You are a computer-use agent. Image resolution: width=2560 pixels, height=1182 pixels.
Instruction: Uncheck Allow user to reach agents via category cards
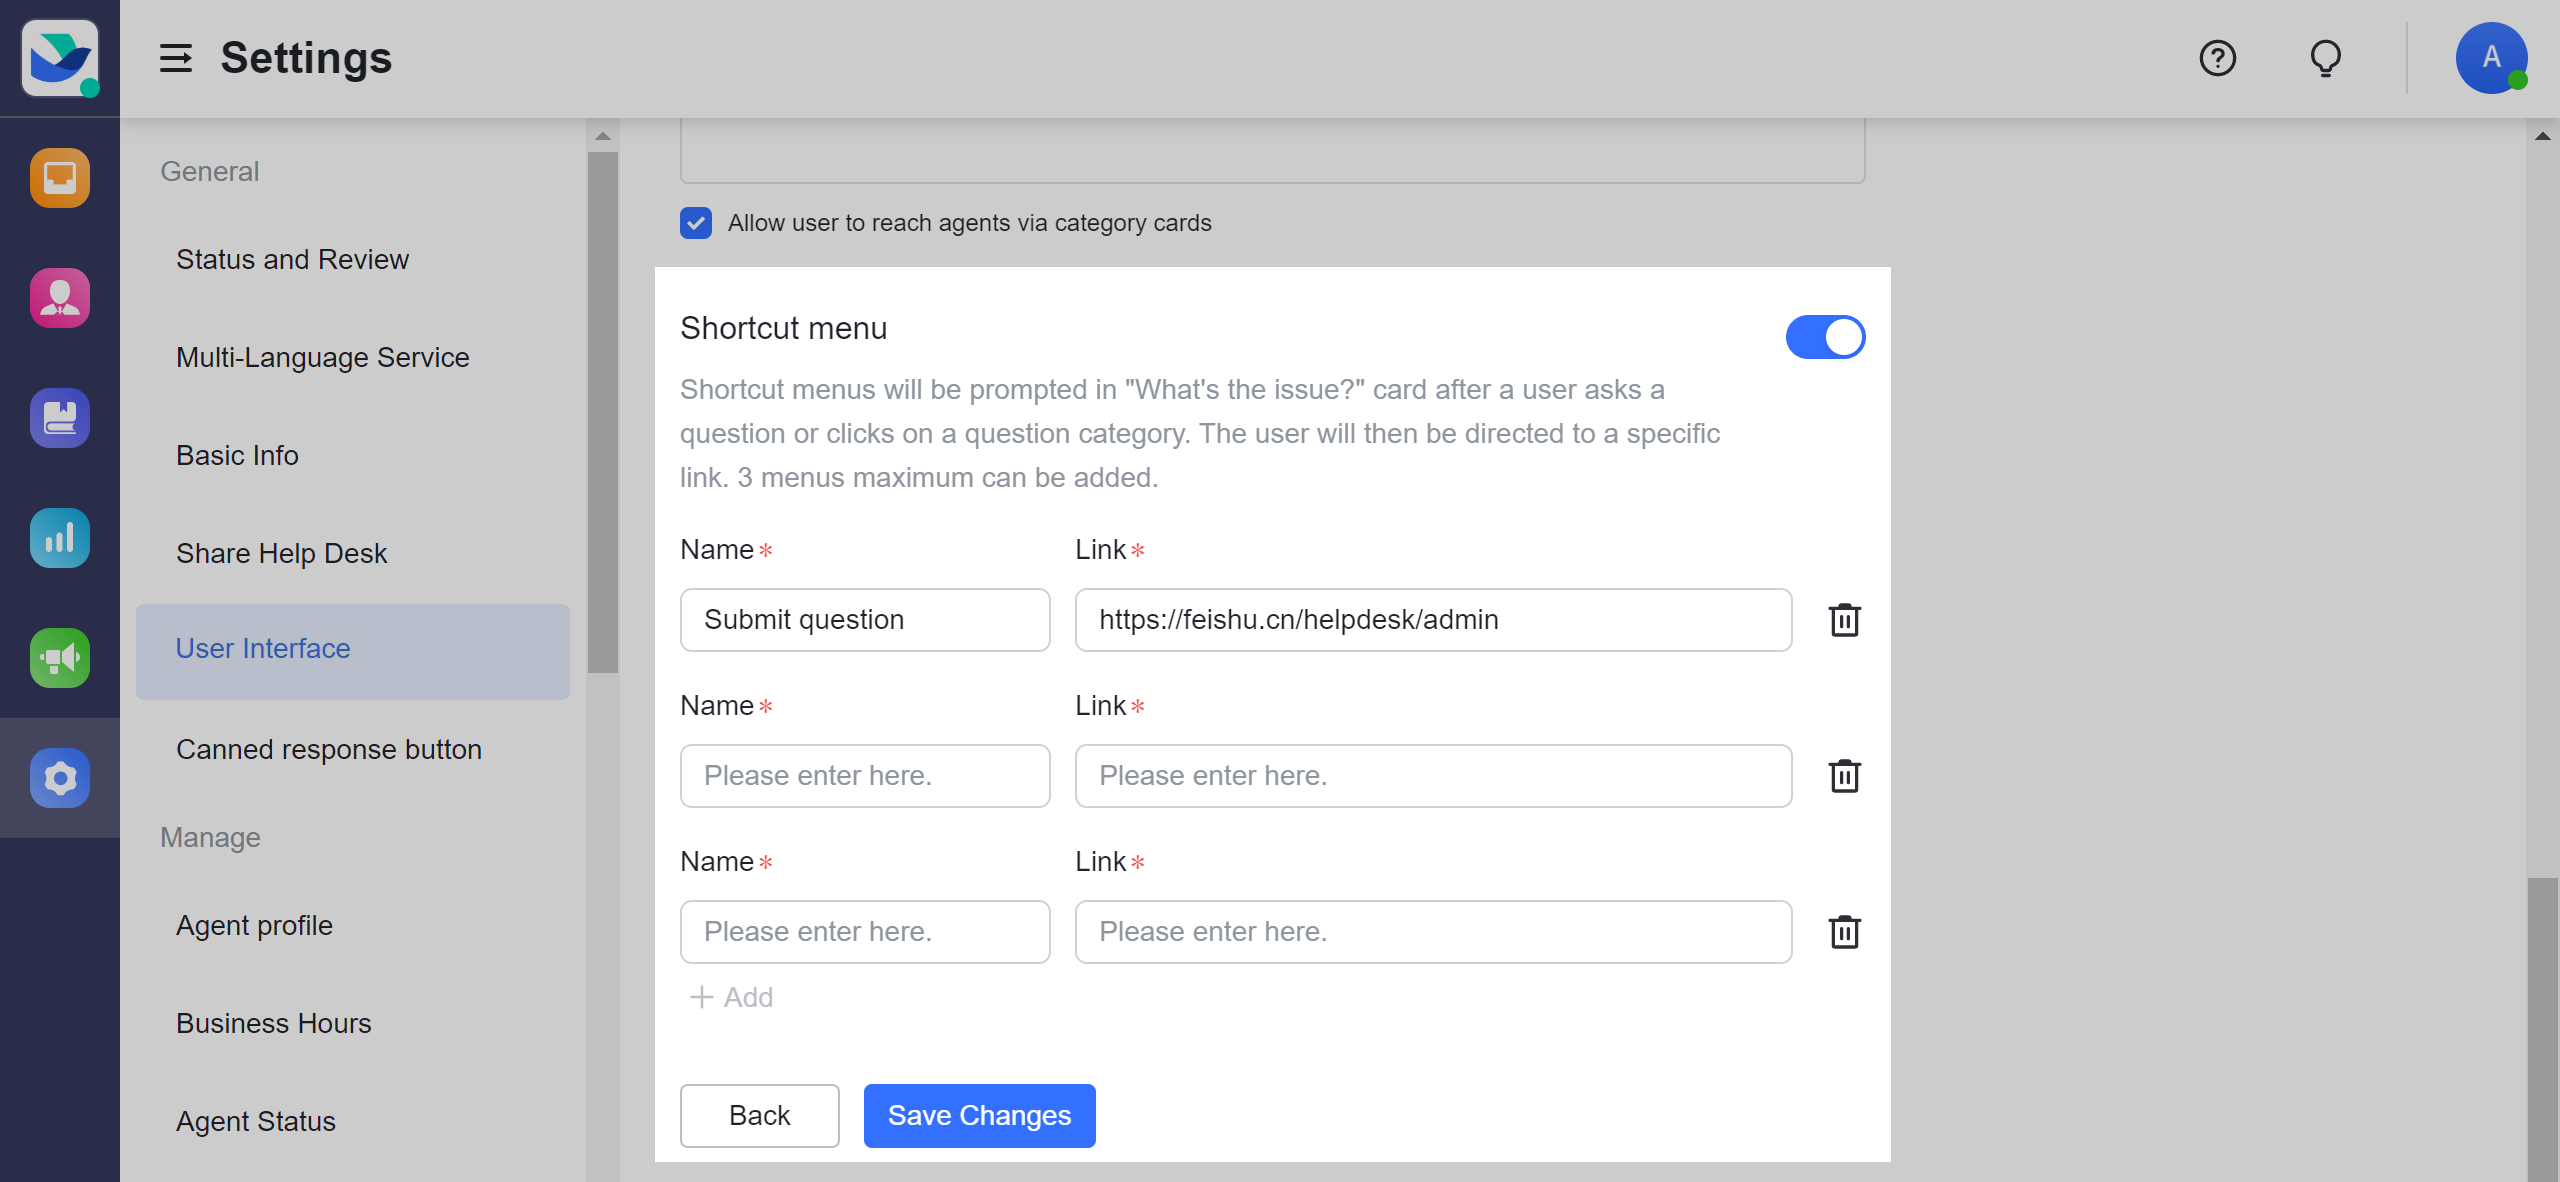pyautogui.click(x=695, y=223)
